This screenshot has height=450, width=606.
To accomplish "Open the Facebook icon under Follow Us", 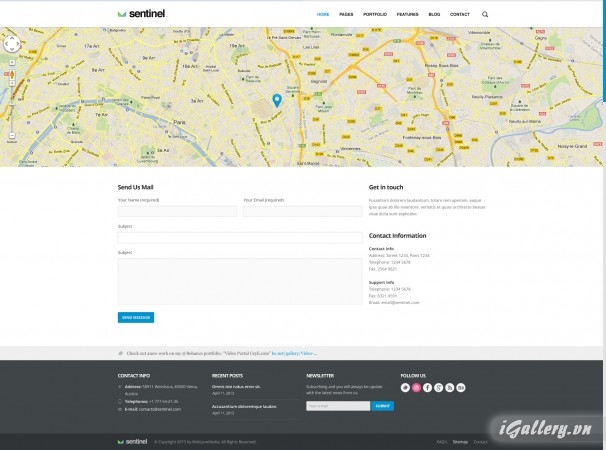I will tap(428, 386).
